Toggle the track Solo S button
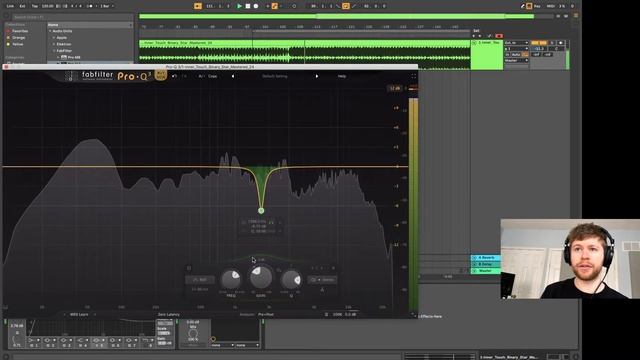 point(552,43)
